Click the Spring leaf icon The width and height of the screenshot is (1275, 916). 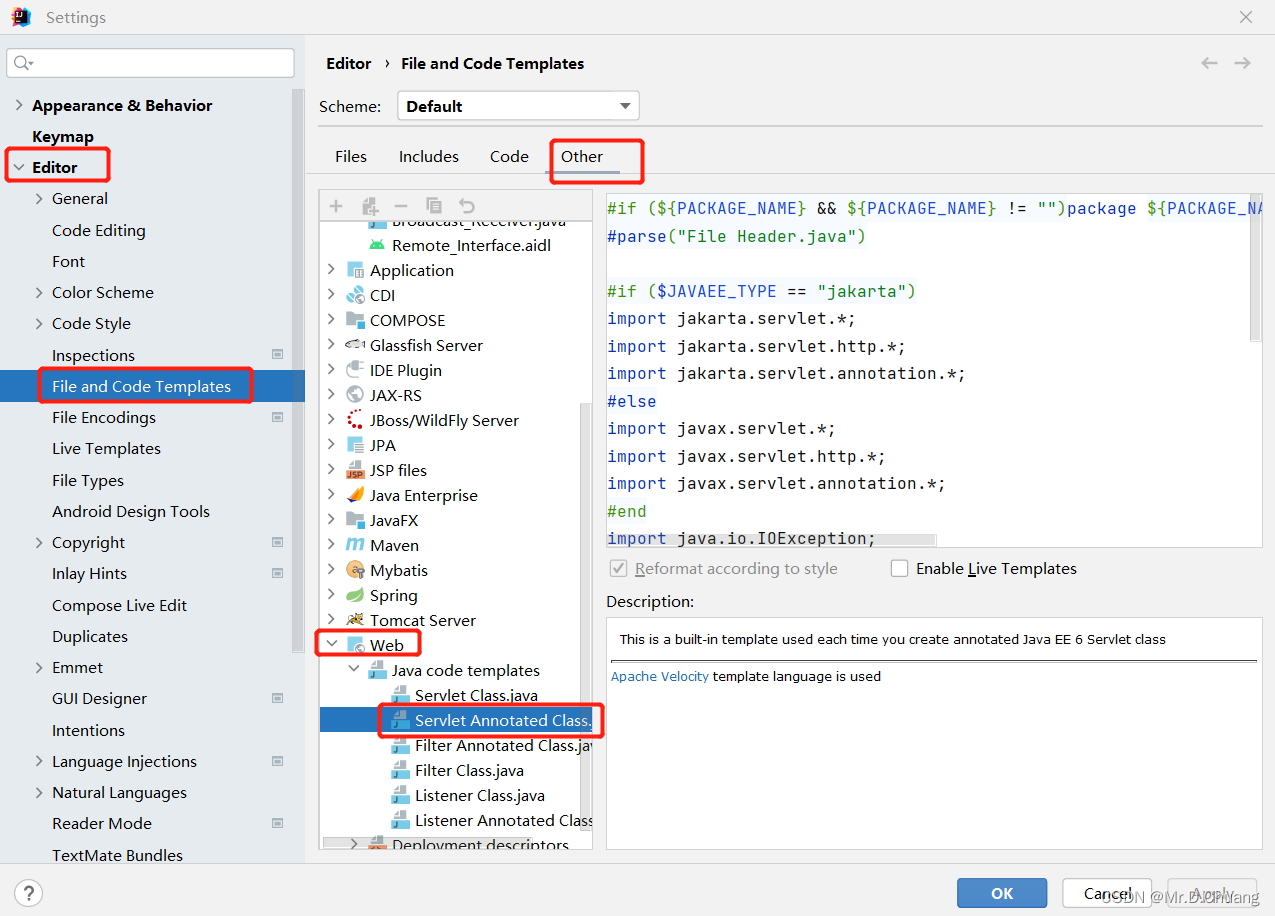coord(355,595)
